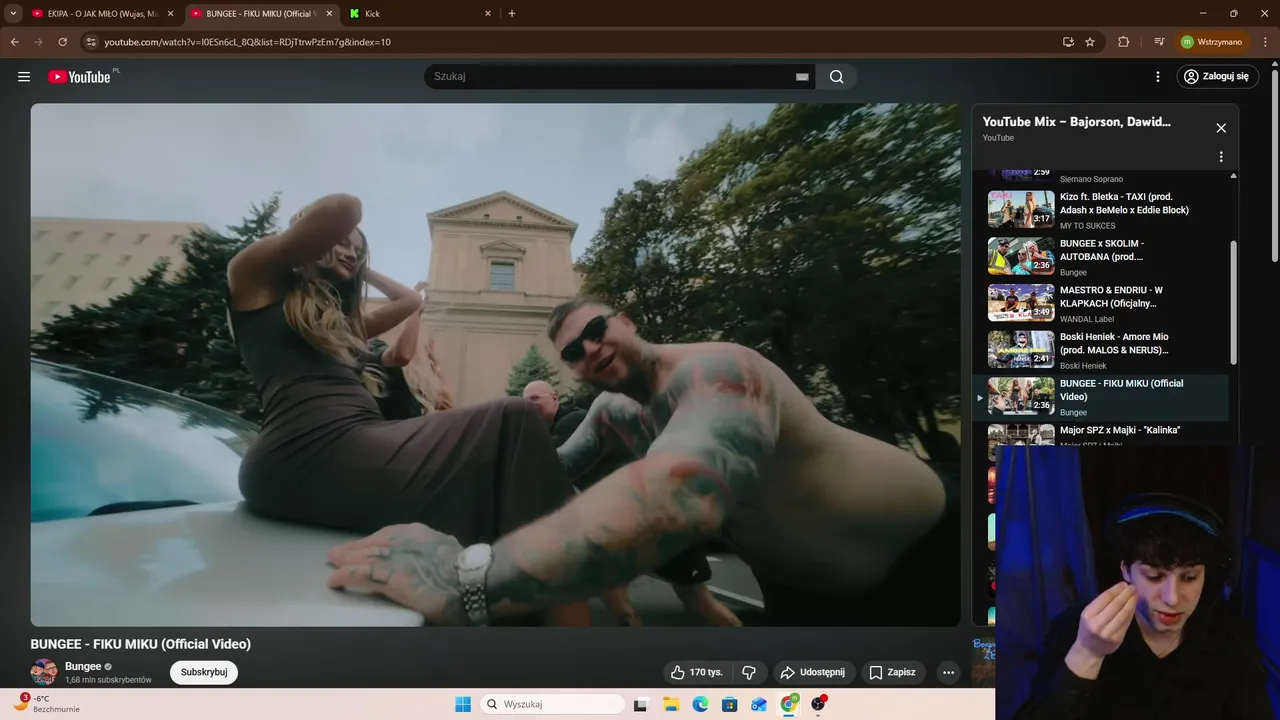Screen dimensions: 1280x720
Task: Play MAESTRO & ENDRIU - W KLAPKACH thumbnail
Action: (x=1021, y=303)
